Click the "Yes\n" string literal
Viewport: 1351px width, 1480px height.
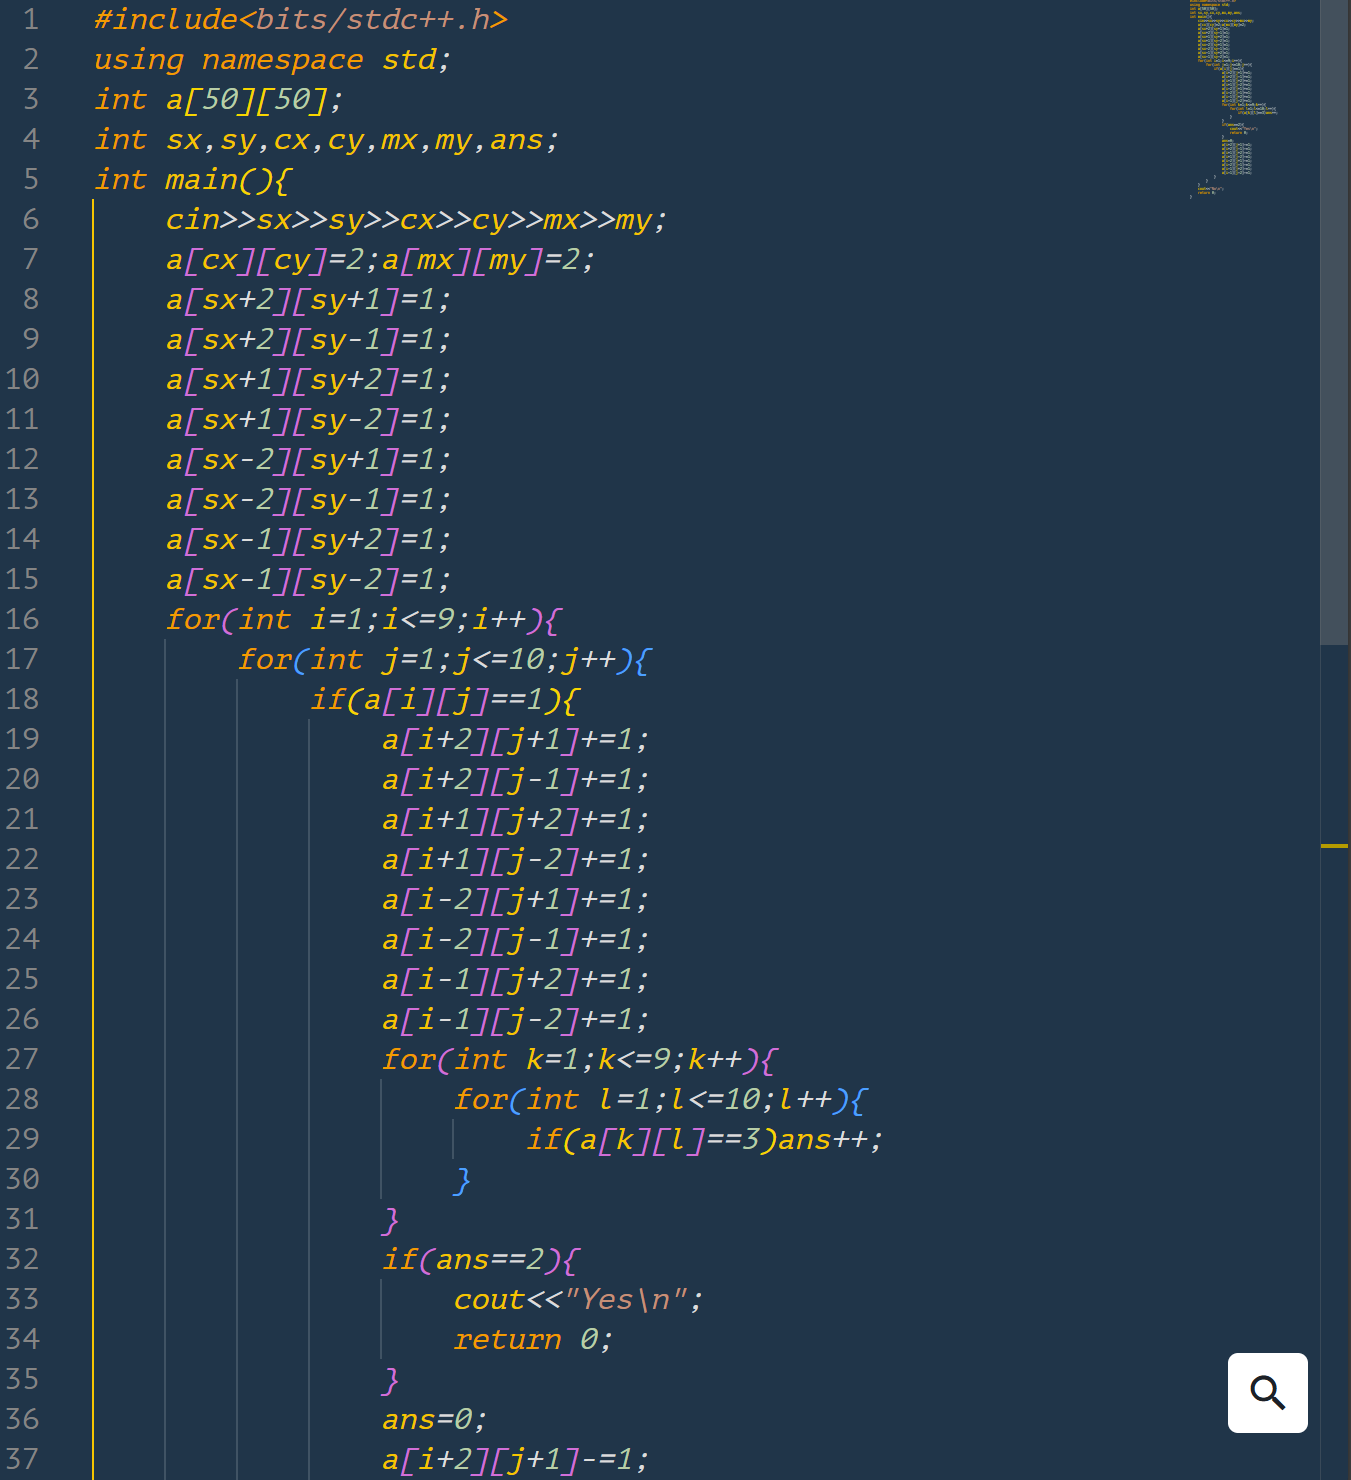[x=627, y=1300]
